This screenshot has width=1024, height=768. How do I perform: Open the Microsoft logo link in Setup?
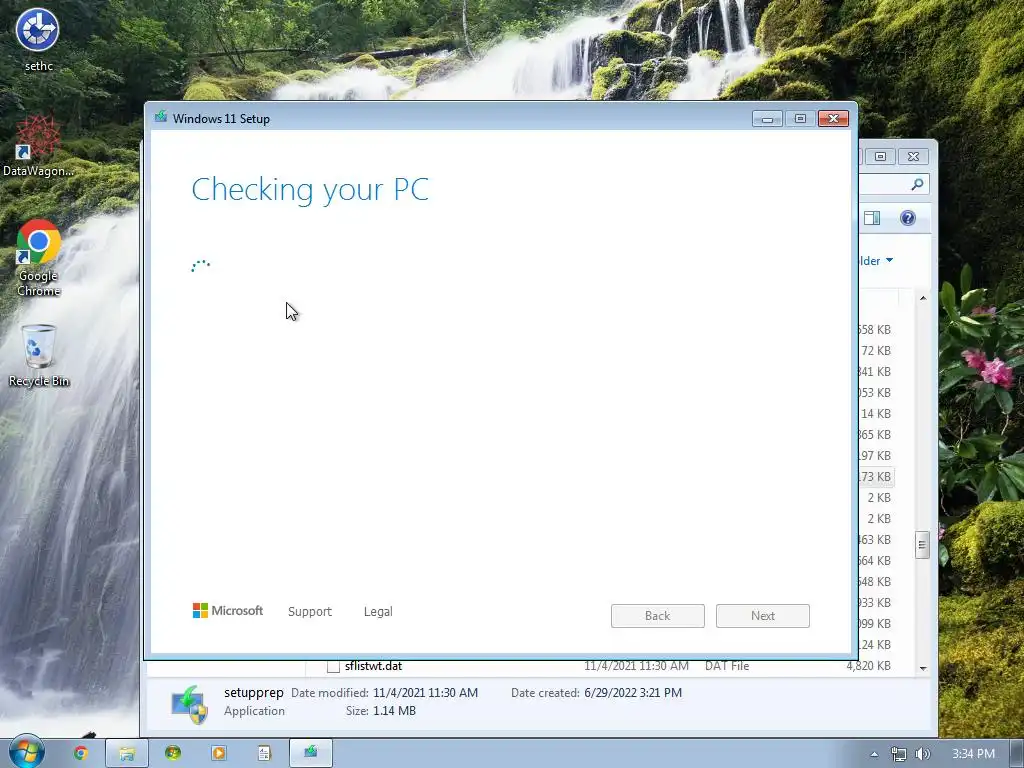click(x=228, y=611)
